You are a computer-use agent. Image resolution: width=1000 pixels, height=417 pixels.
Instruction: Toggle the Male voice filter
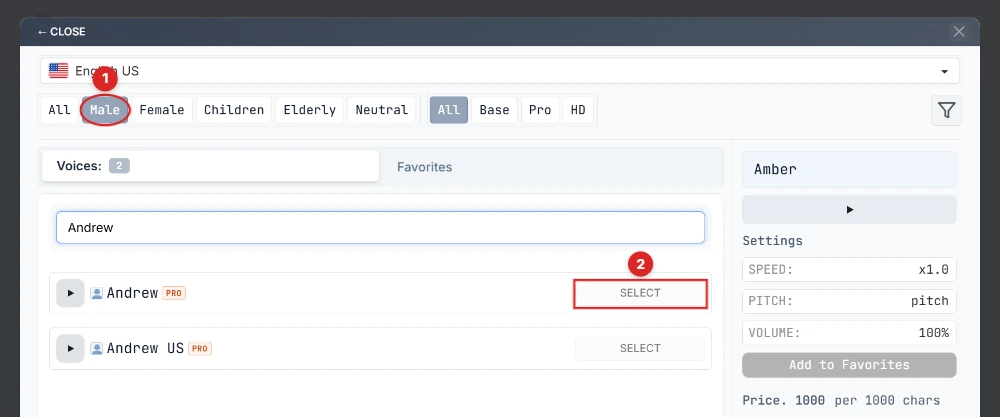pyautogui.click(x=105, y=110)
